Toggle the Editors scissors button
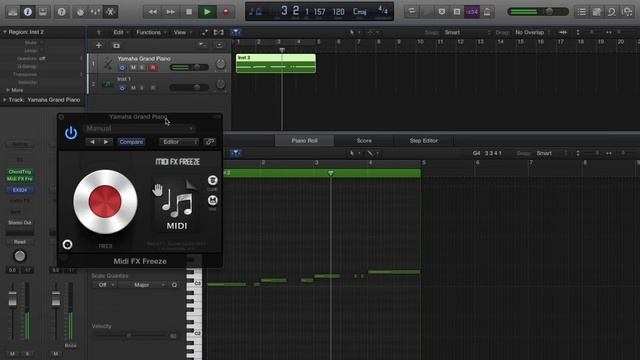The width and height of the screenshot is (640, 360). 110,12
